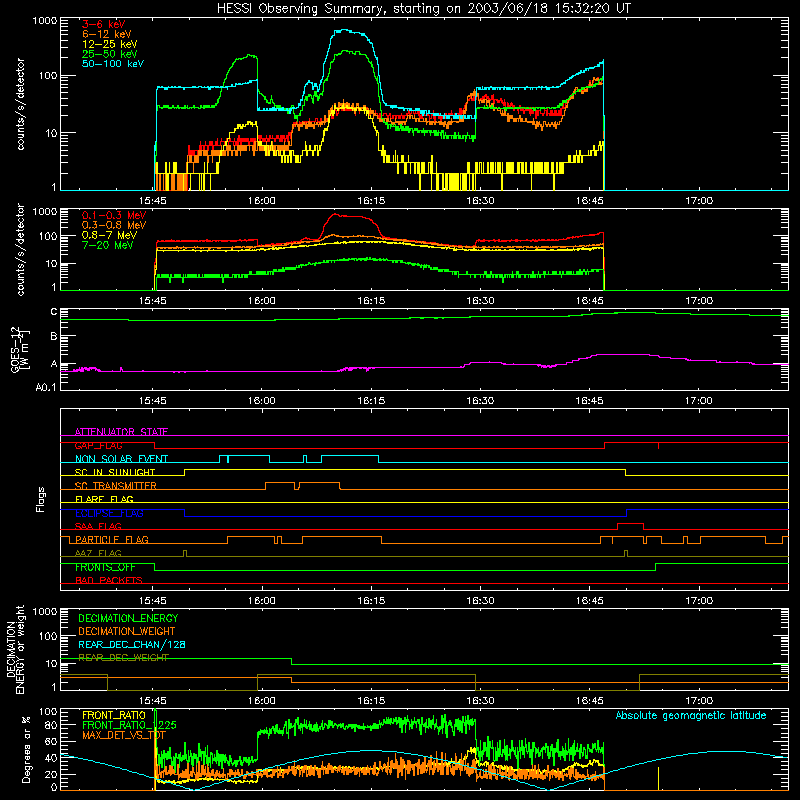
Task: Click the SC_TRANSMITTER flag label
Action: tap(115, 485)
